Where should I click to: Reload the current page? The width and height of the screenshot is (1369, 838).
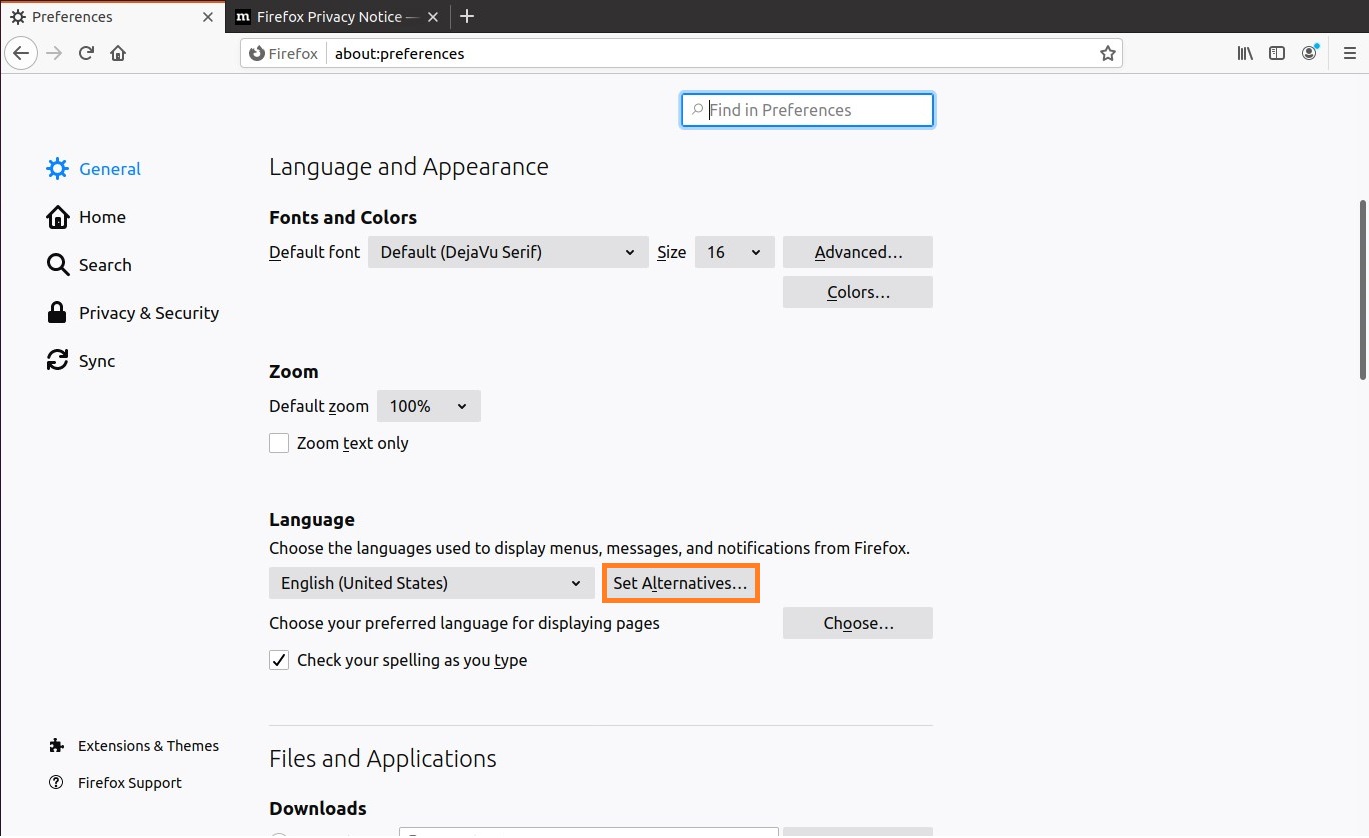pos(87,53)
